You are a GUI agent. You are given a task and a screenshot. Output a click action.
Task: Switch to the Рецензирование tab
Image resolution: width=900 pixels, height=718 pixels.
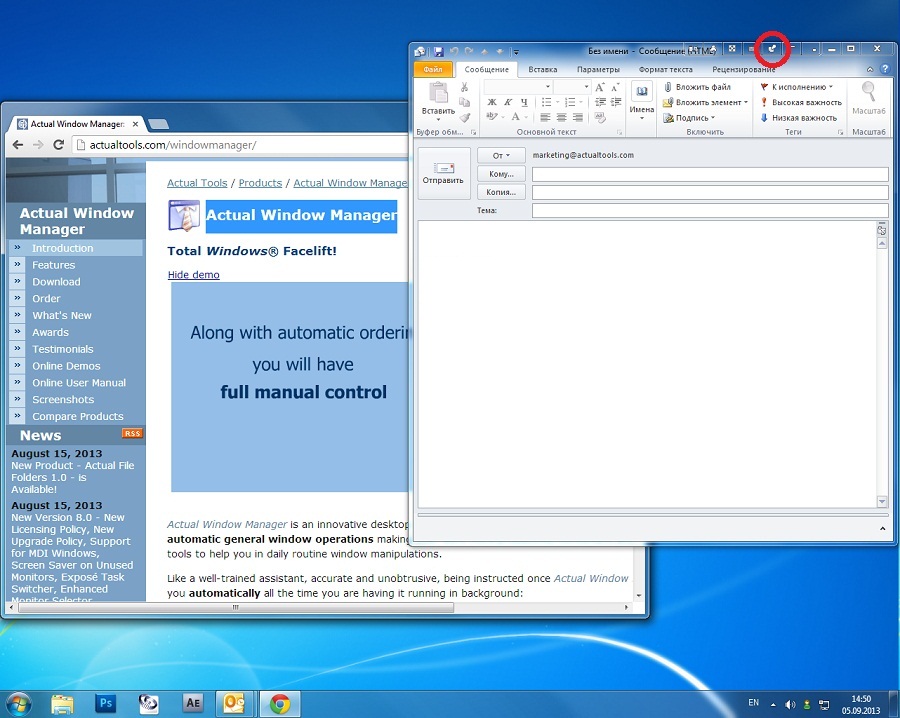[743, 69]
